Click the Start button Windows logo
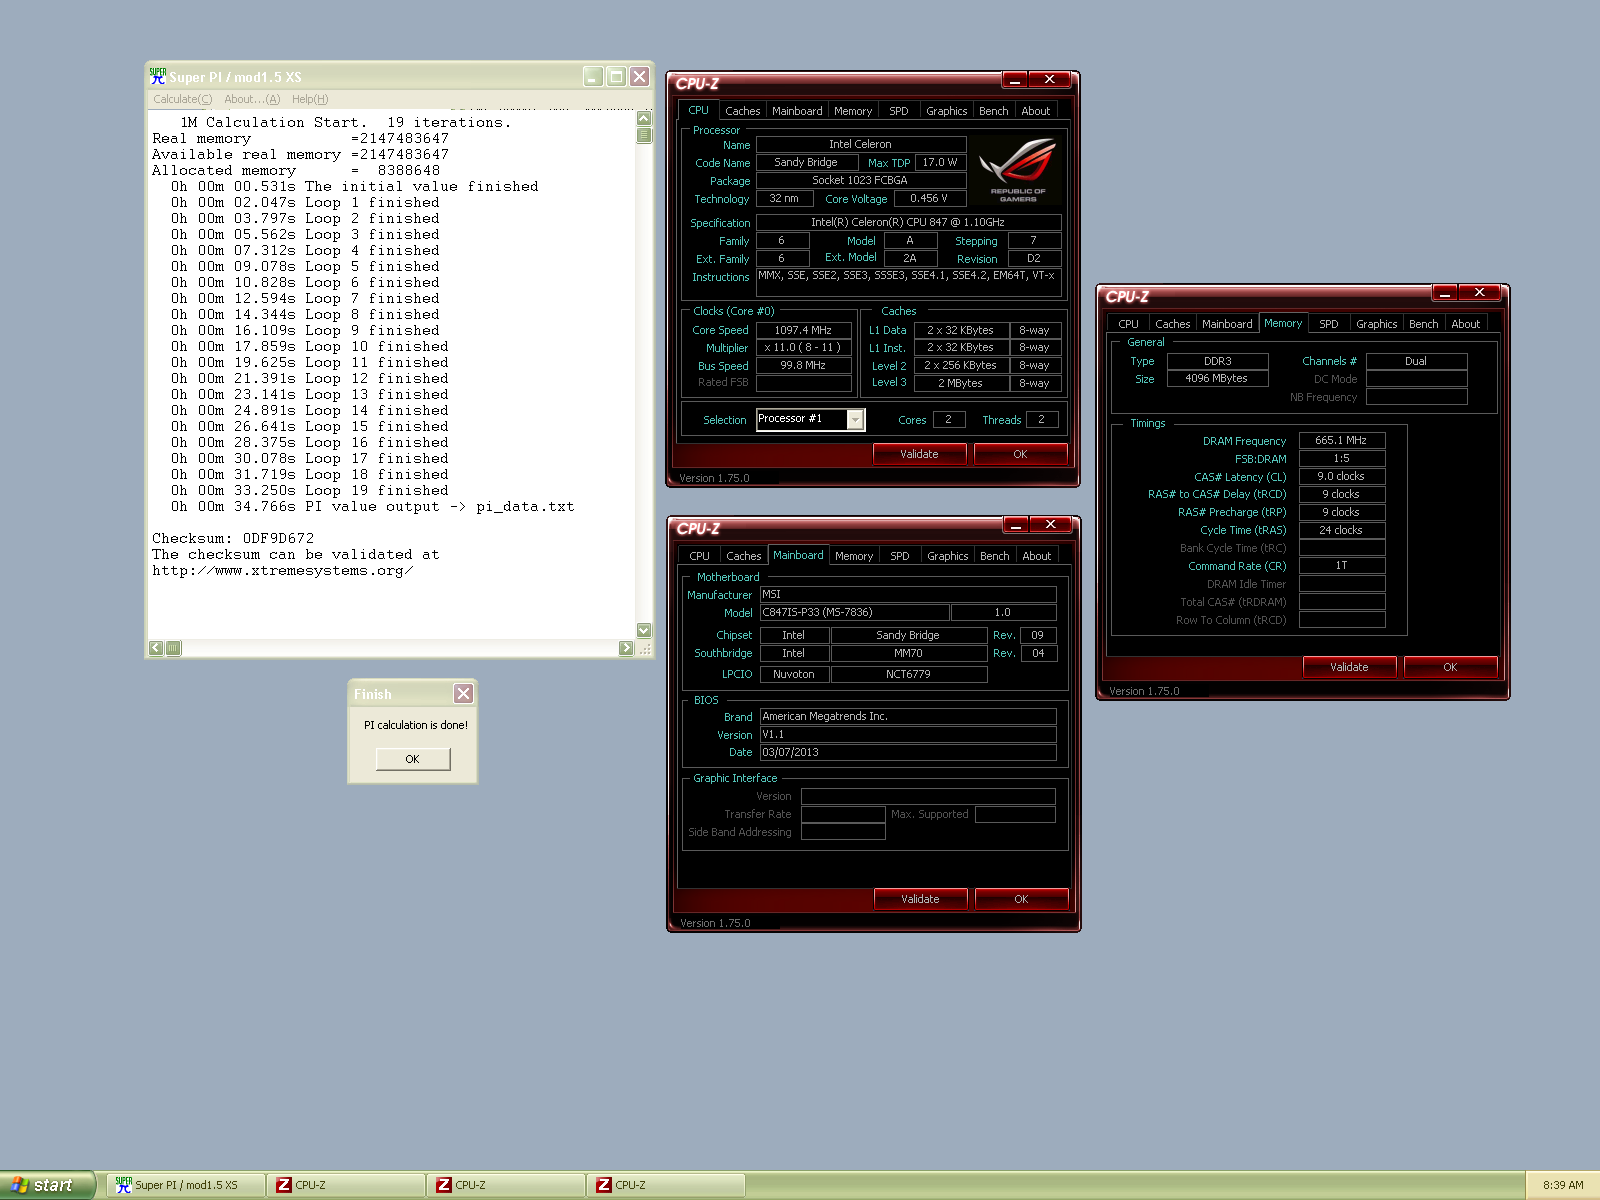Screen dimensions: 1600x1200 click(19, 1185)
